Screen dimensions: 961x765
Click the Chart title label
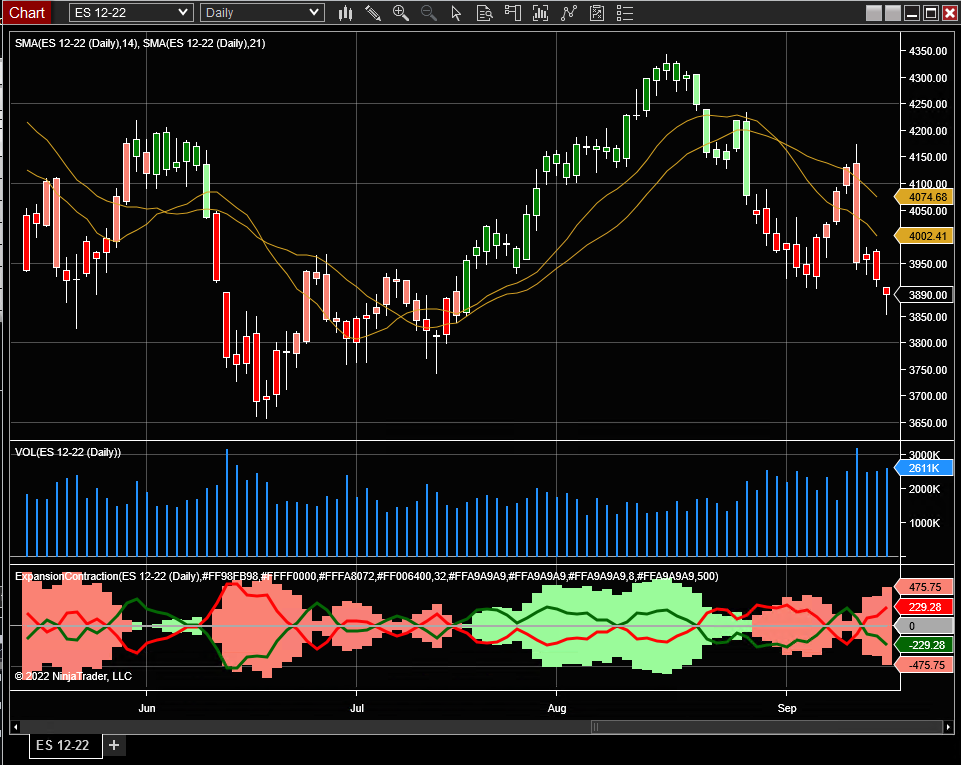click(x=27, y=13)
